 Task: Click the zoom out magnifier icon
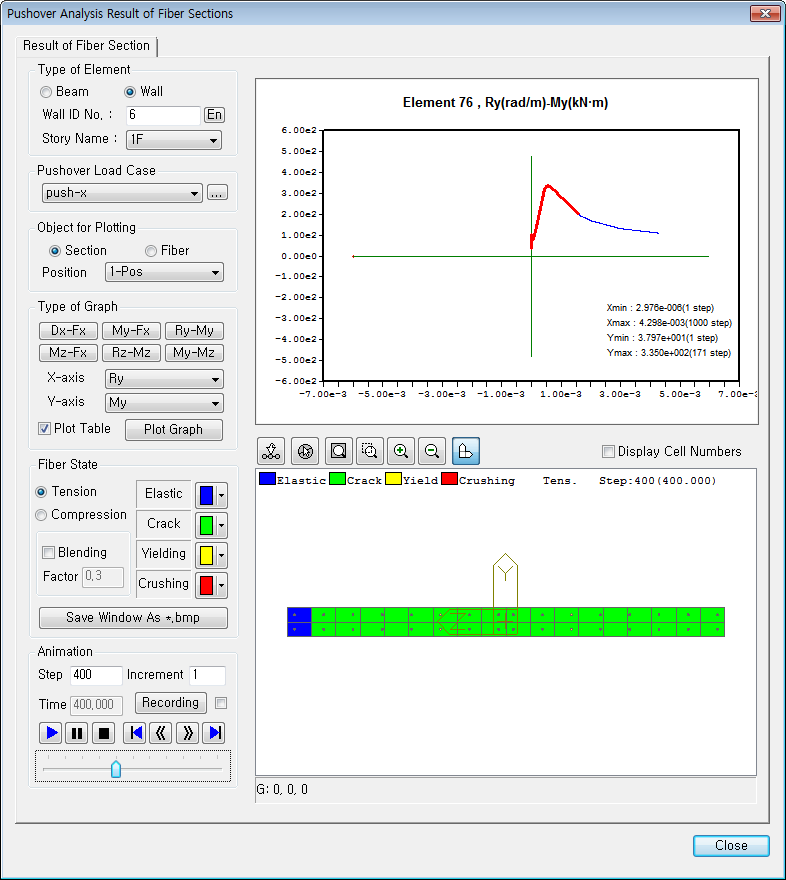tap(432, 451)
